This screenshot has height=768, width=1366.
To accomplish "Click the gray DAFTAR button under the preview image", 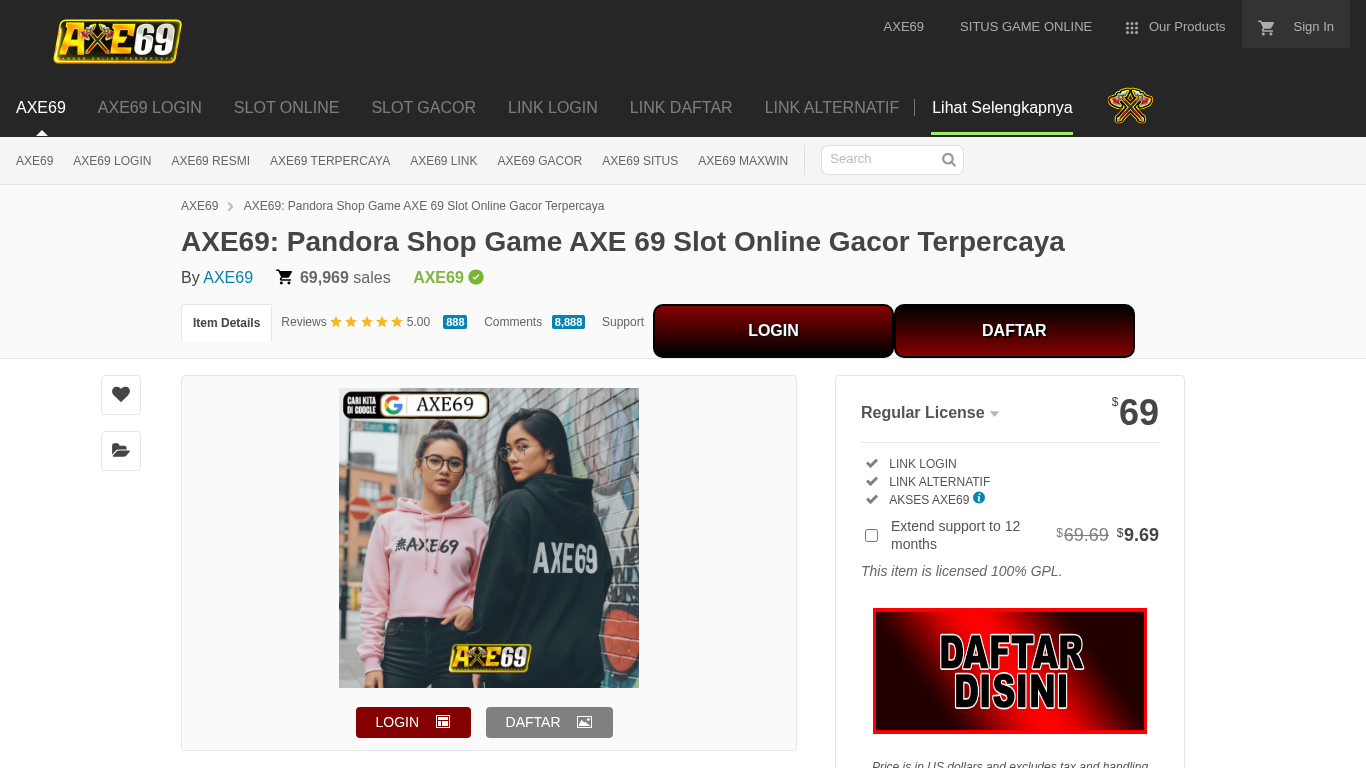I will 549,722.
